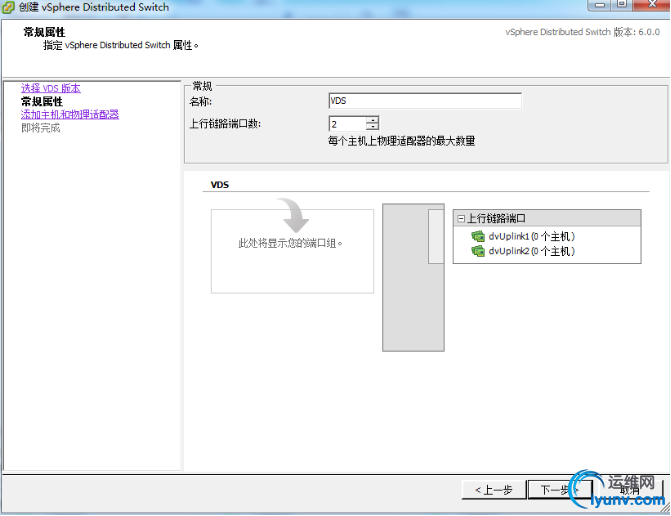This screenshot has width=671, height=516.
Task: Click the 名称 input field containing VDS
Action: [425, 101]
